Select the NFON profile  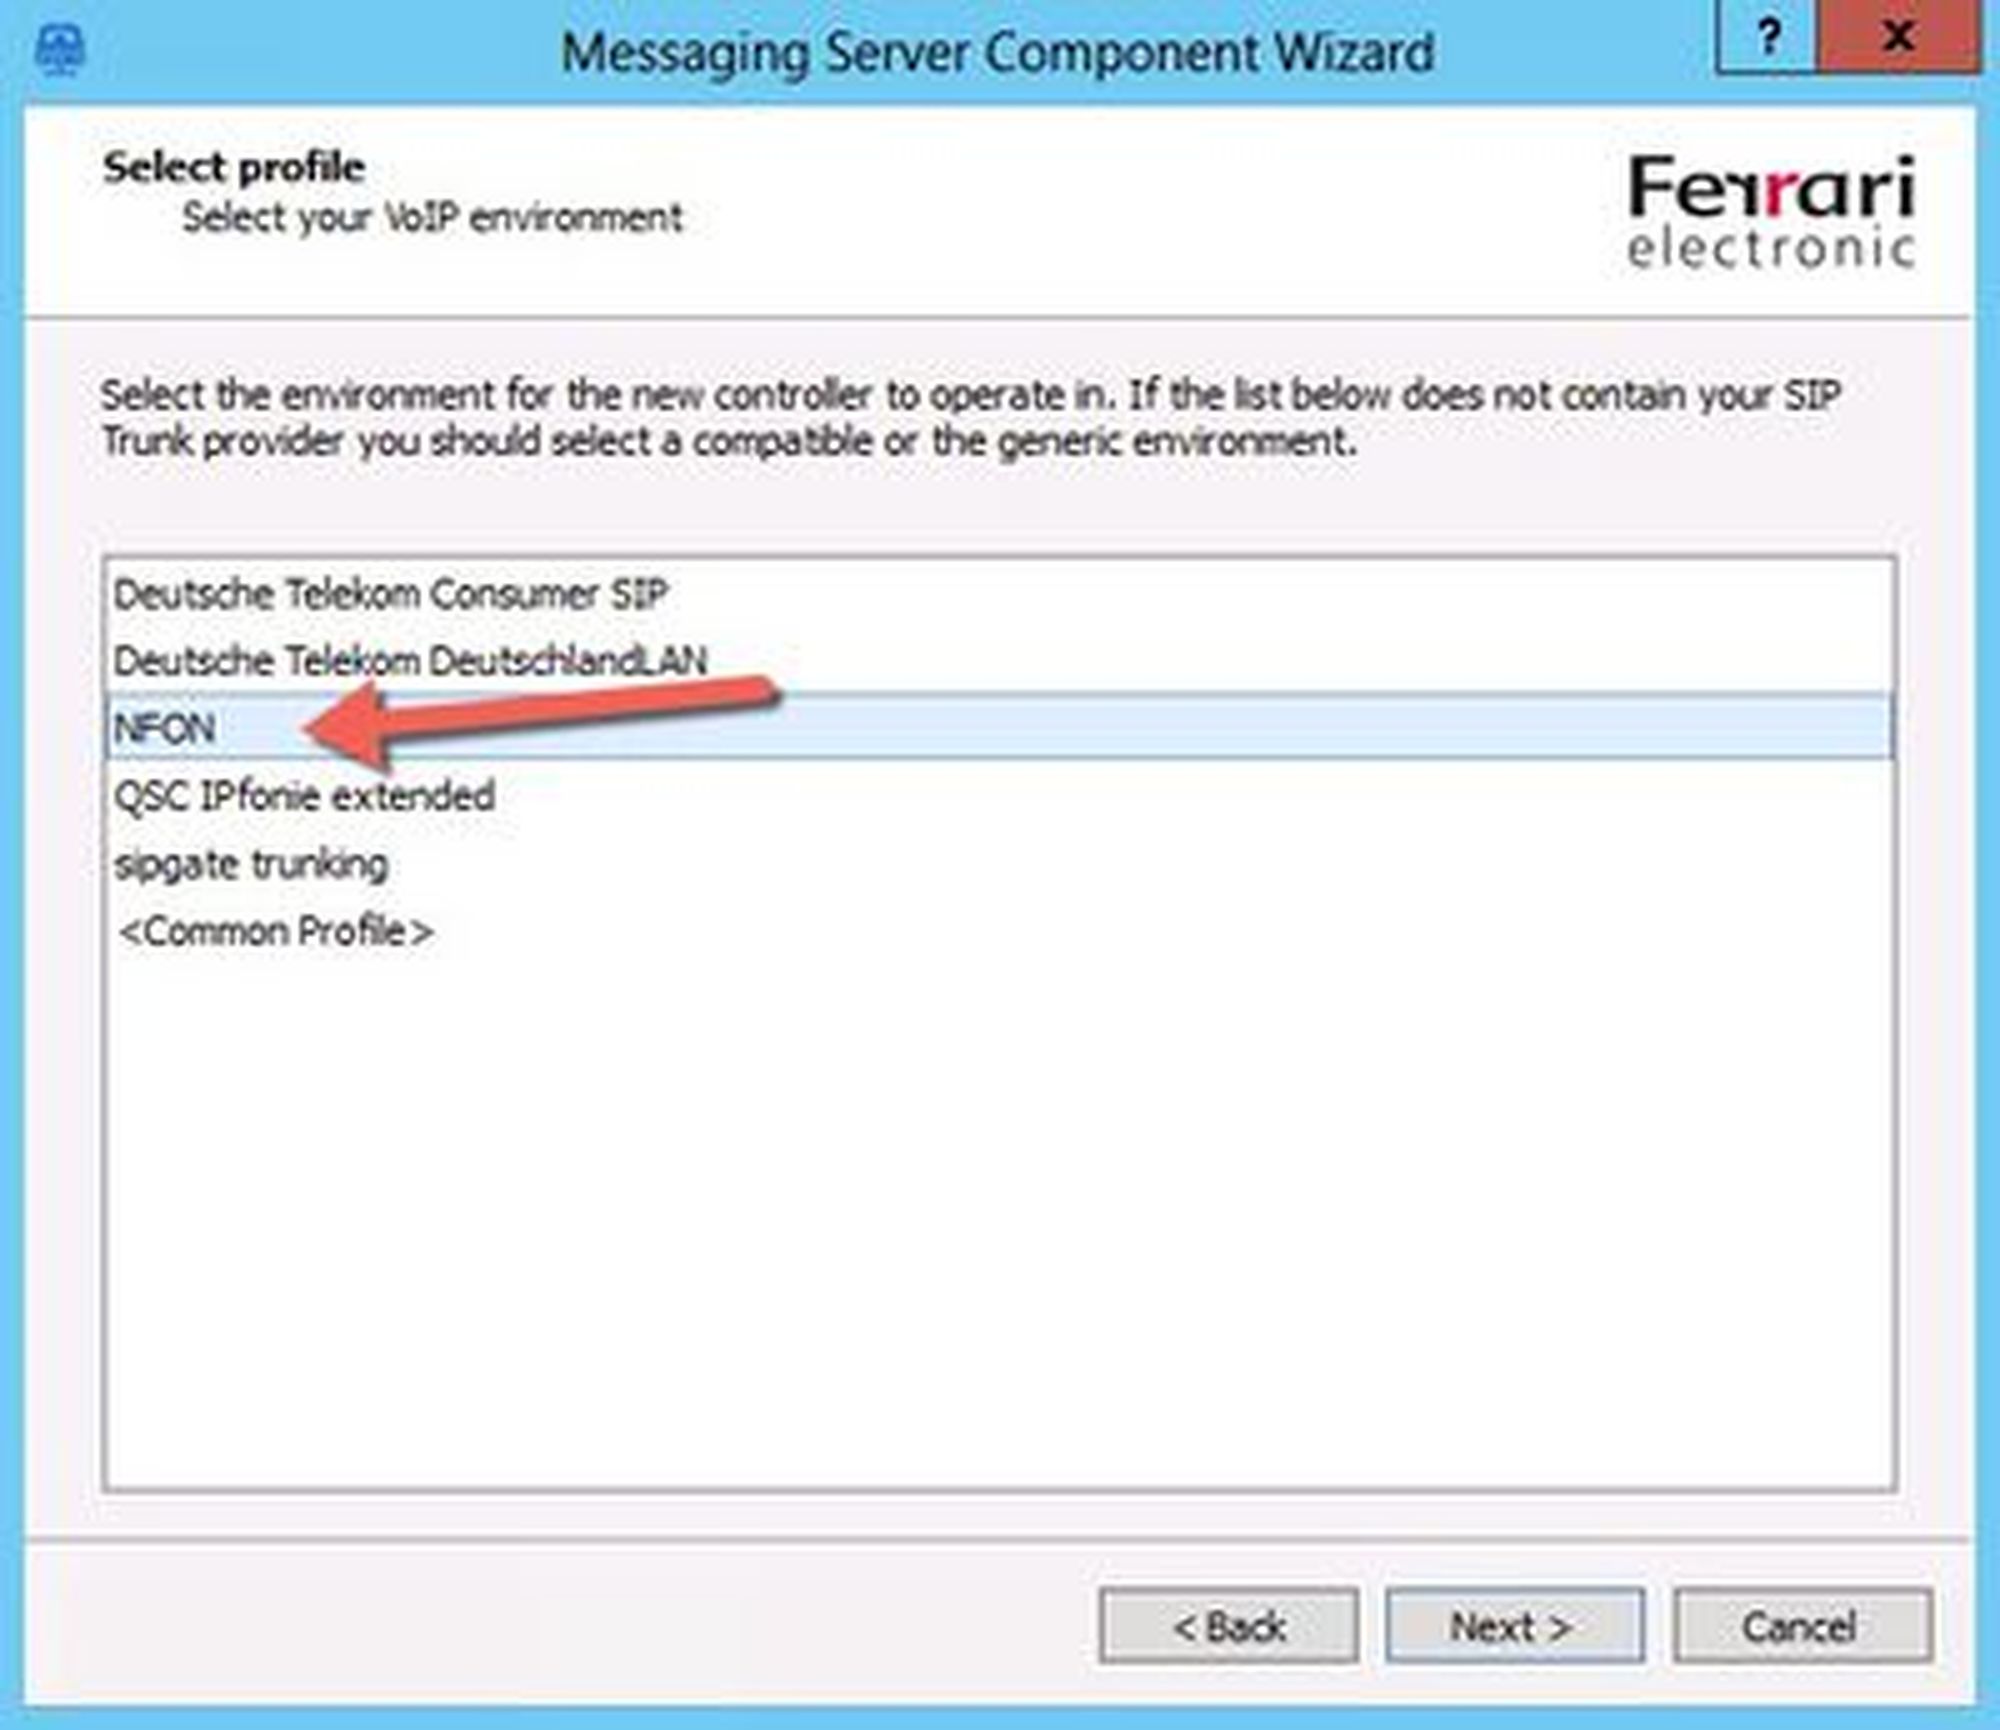point(165,728)
